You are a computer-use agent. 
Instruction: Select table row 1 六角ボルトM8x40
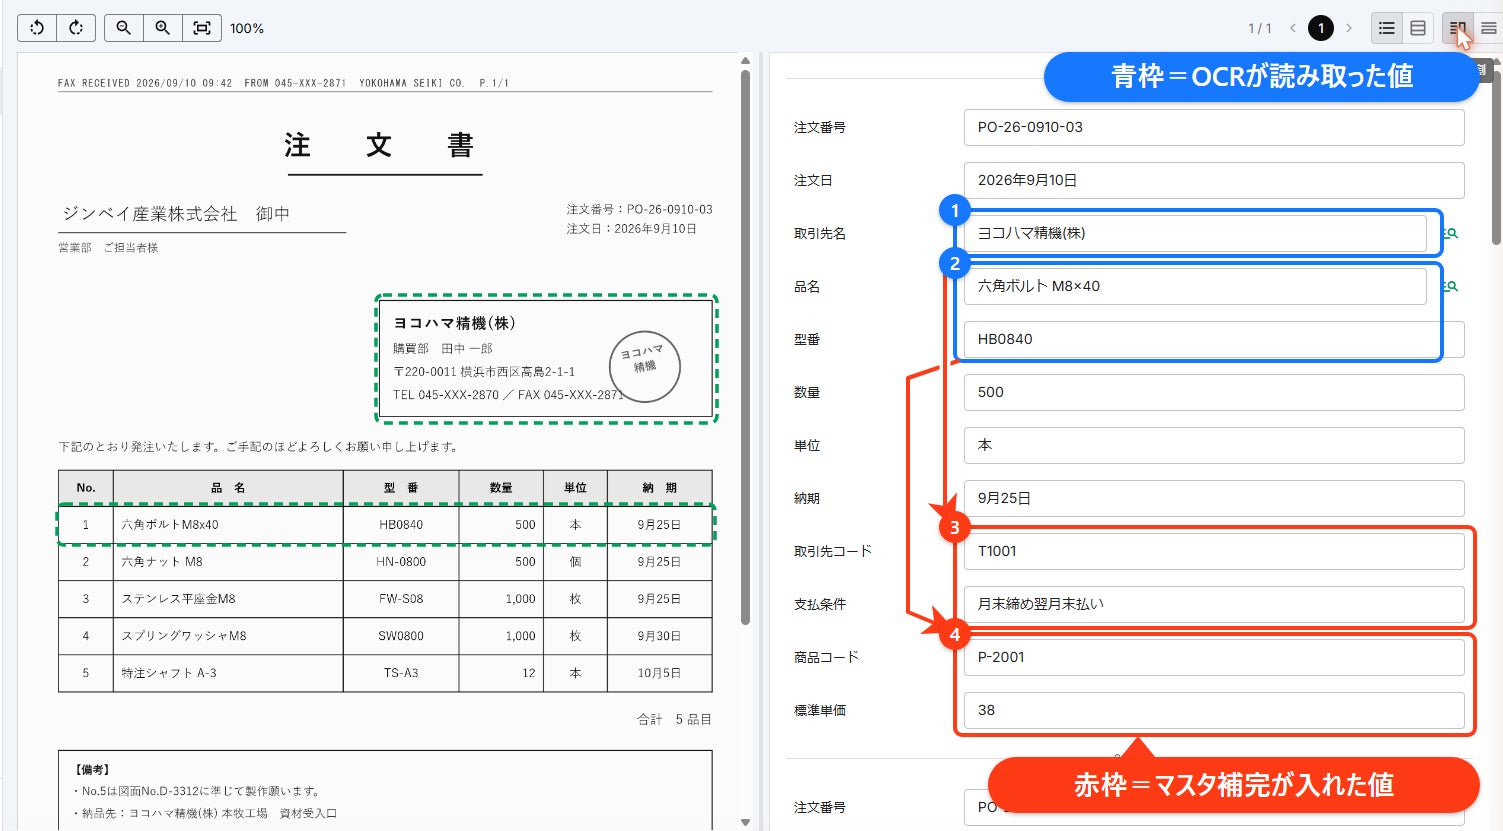pos(385,524)
